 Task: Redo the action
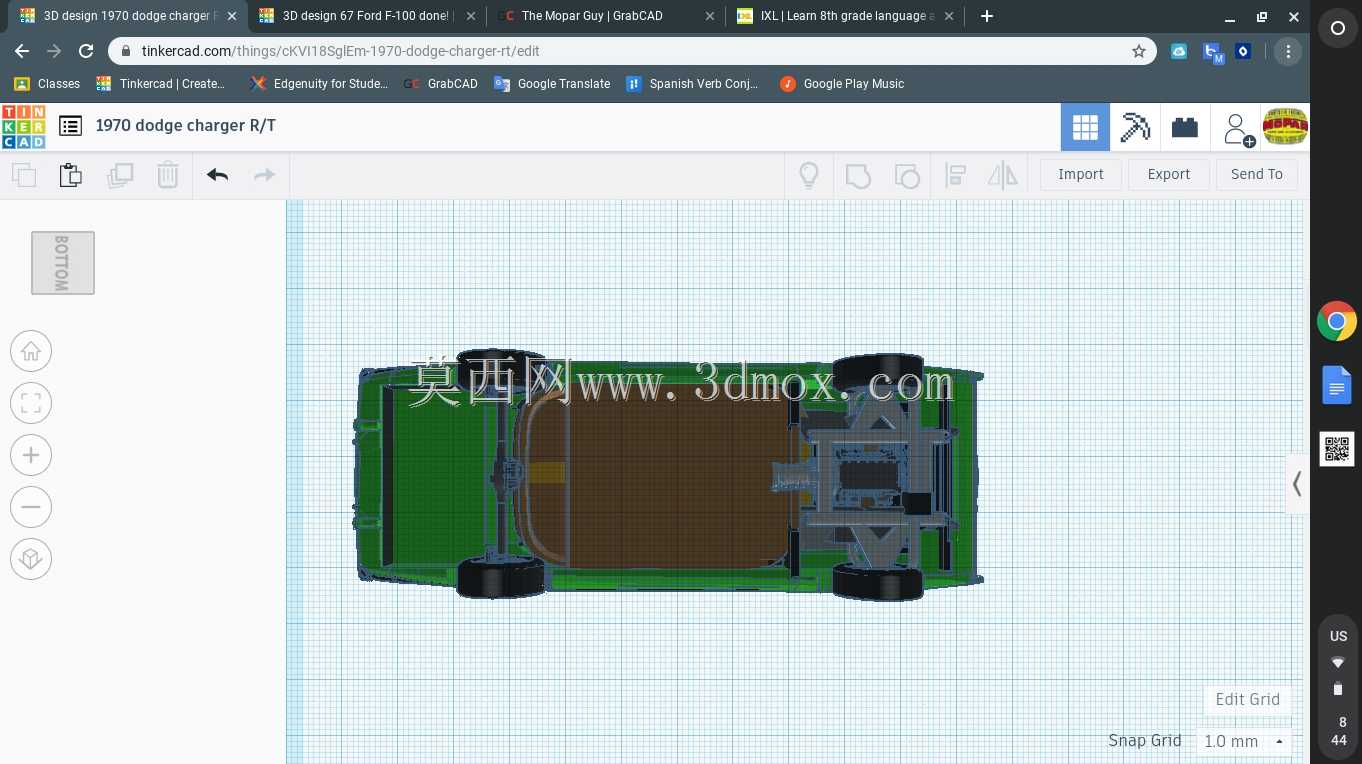264,175
